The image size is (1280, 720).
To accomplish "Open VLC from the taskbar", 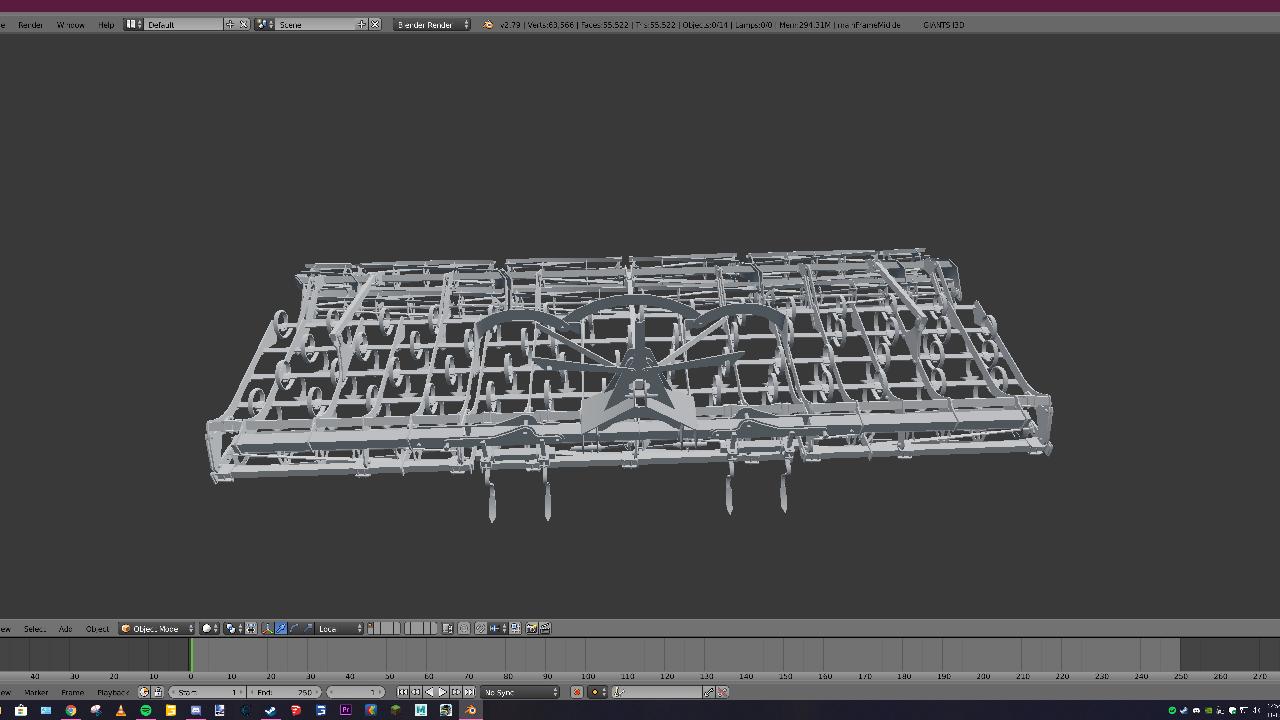I will click(x=120, y=710).
